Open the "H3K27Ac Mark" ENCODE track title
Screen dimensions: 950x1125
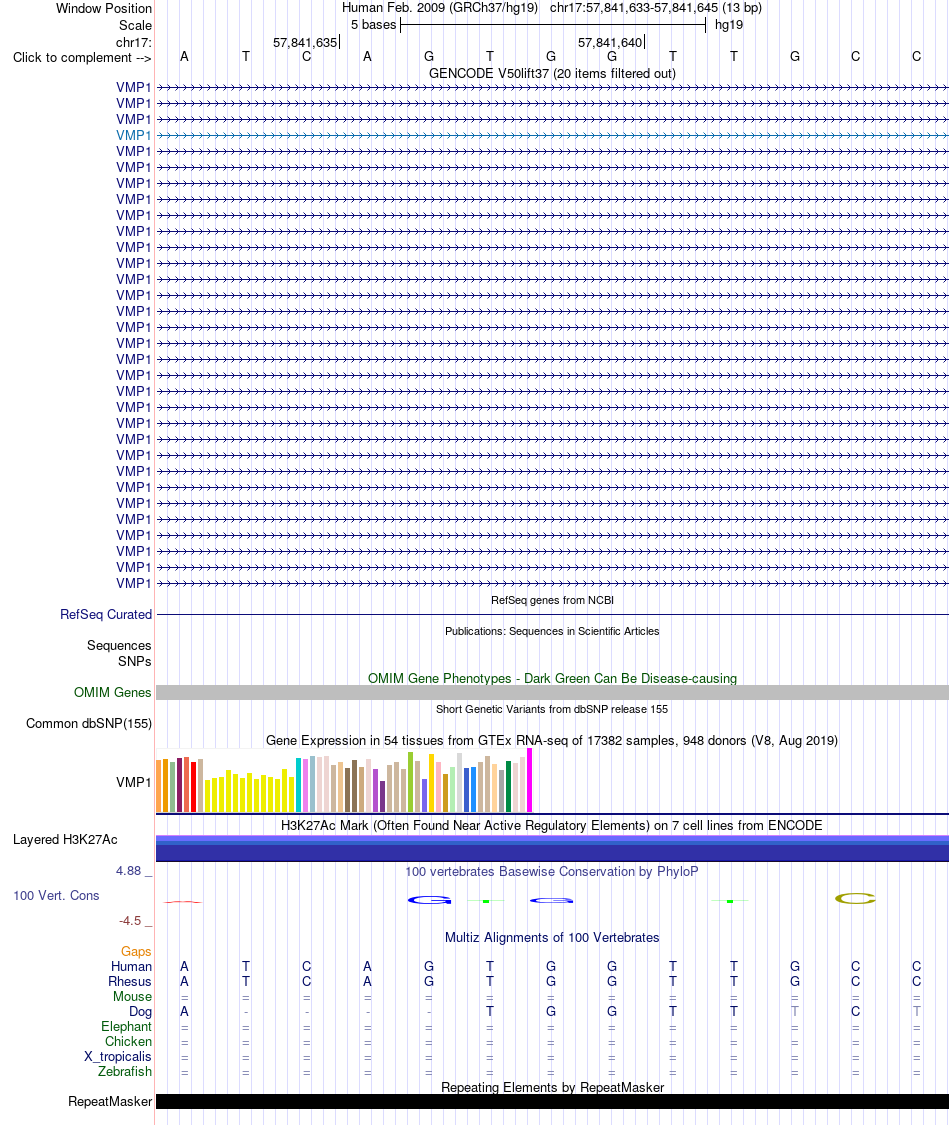click(552, 825)
